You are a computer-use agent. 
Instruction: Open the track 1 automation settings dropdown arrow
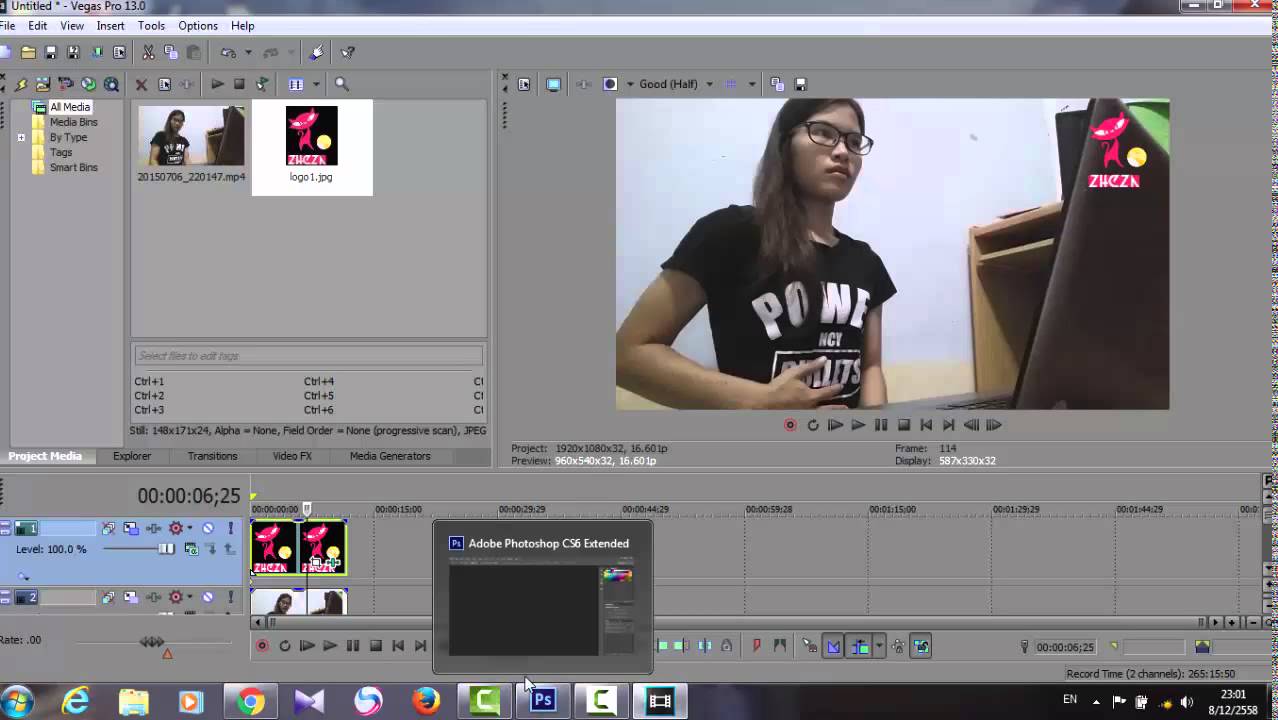click(x=191, y=528)
